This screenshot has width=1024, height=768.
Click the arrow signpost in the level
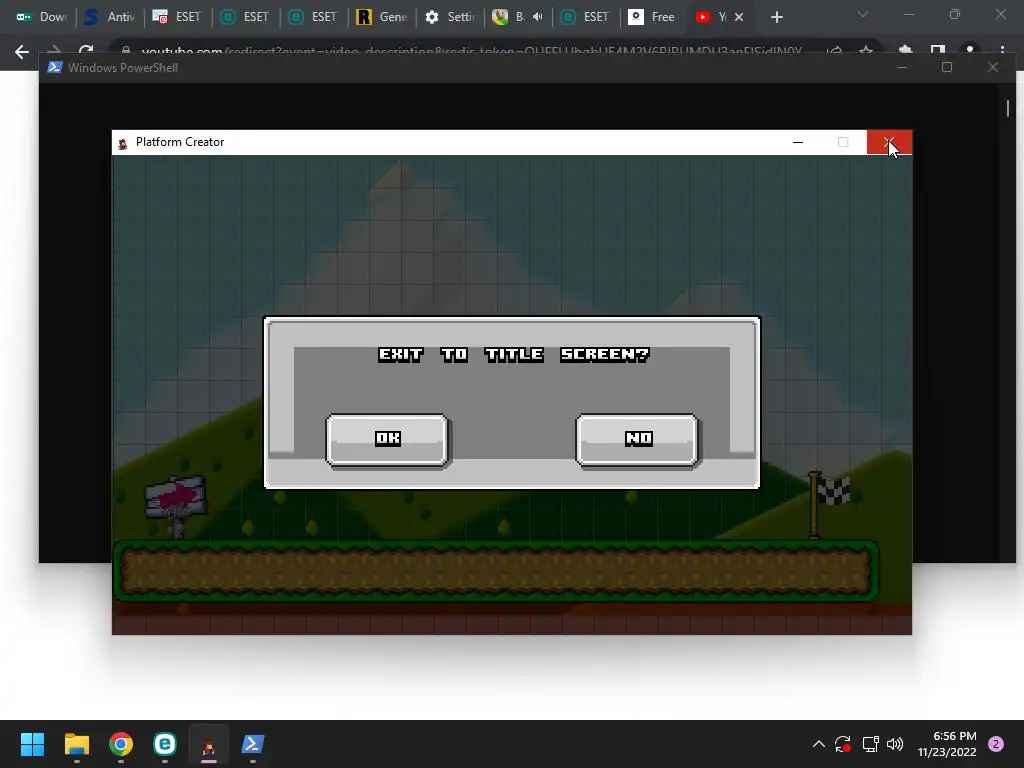click(x=176, y=504)
